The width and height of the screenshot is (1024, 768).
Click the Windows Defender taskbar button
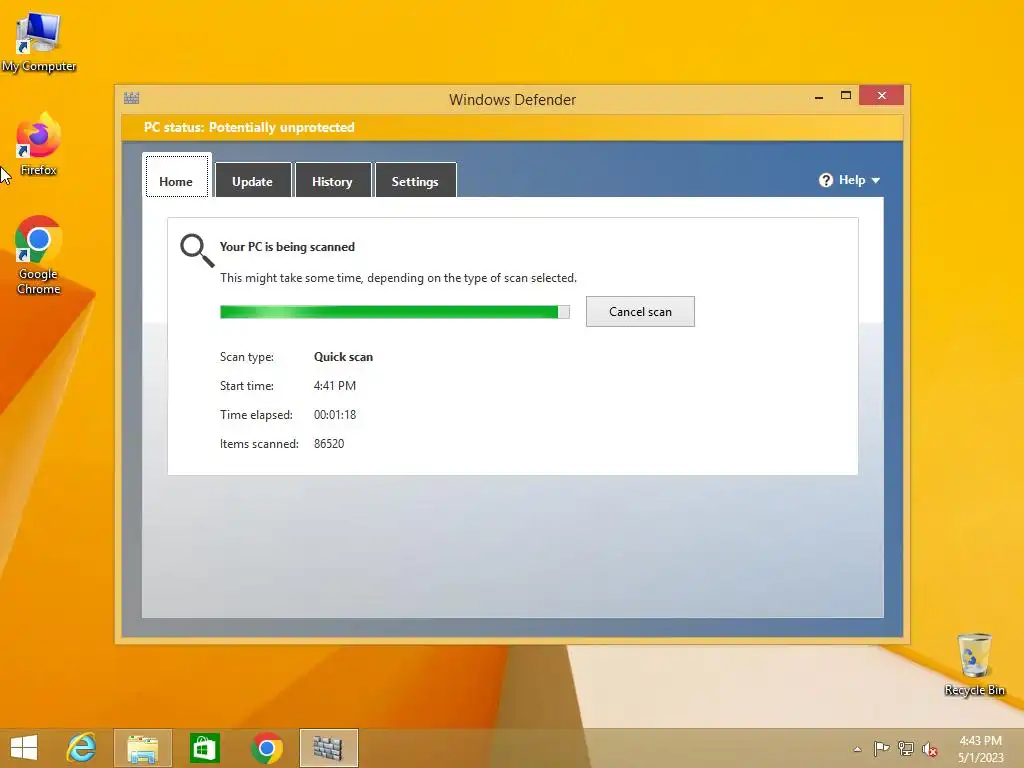coord(328,748)
